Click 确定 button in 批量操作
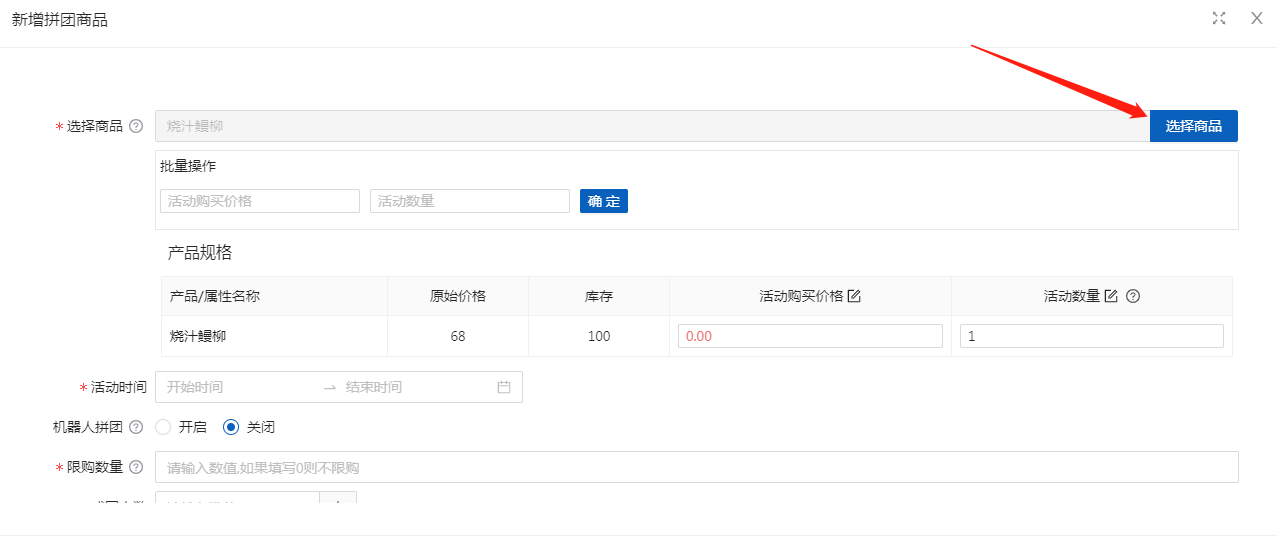The image size is (1277, 543). pos(603,201)
